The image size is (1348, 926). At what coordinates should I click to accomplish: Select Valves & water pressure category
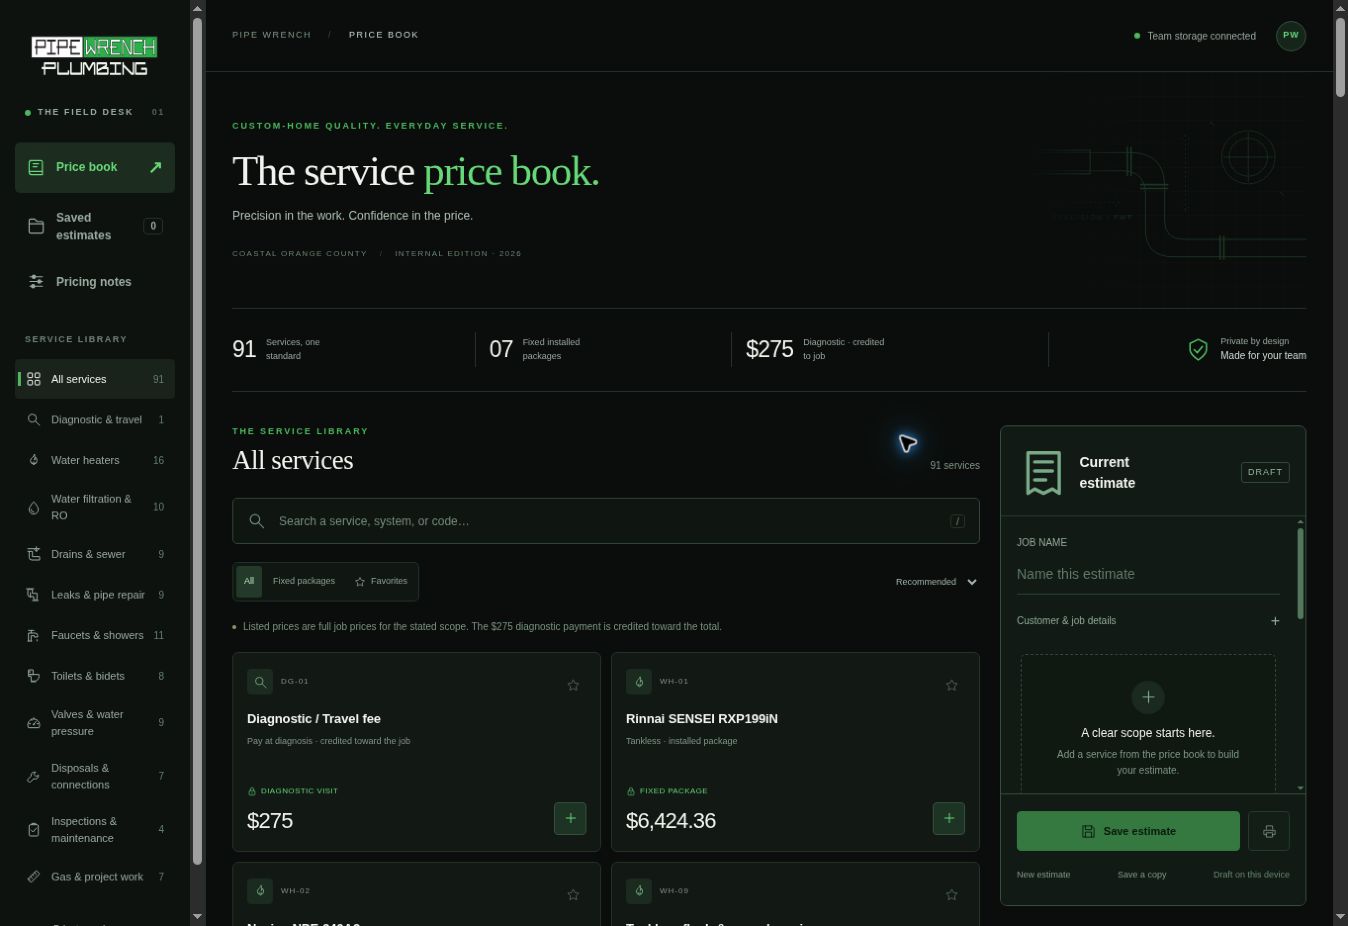[x=95, y=722]
